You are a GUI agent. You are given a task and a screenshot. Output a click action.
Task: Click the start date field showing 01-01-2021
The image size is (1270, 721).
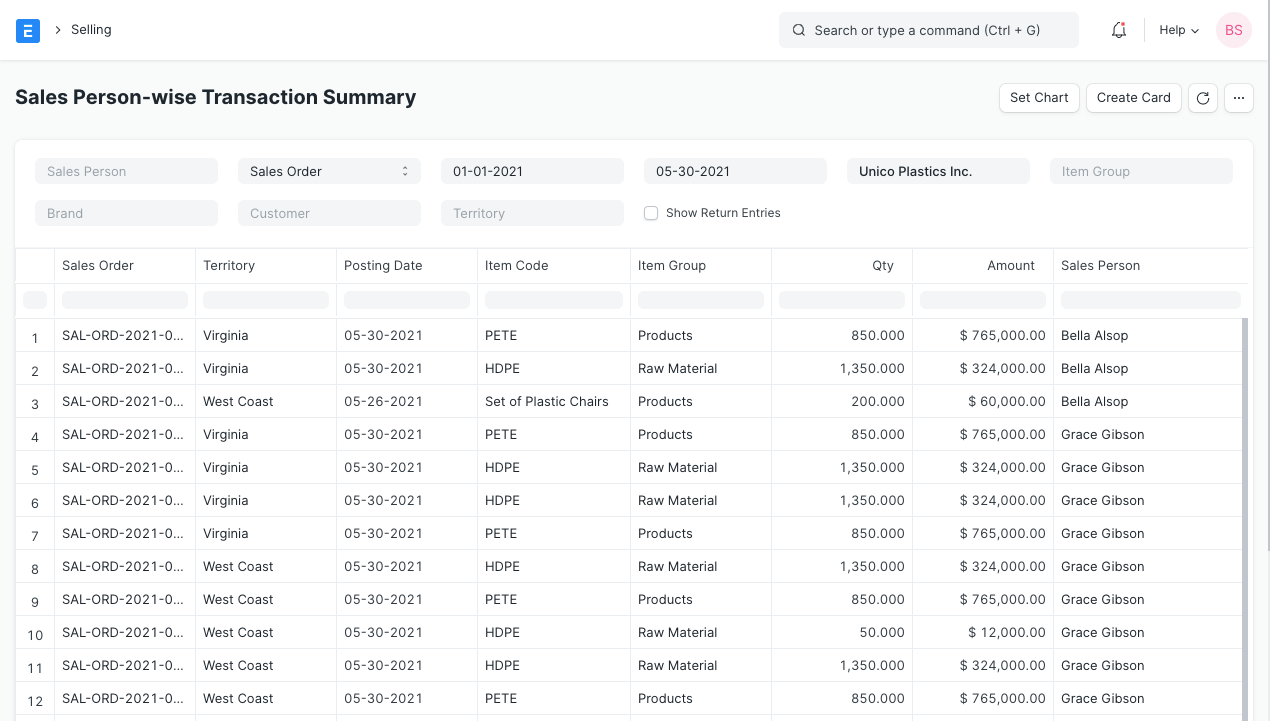pos(531,170)
